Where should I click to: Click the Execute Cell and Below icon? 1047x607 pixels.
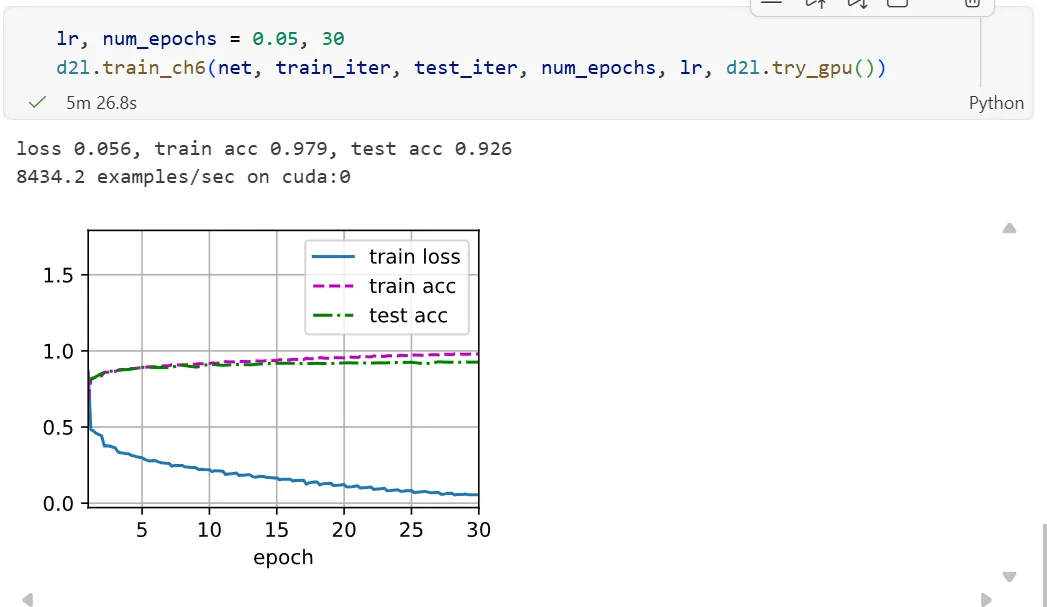857,3
